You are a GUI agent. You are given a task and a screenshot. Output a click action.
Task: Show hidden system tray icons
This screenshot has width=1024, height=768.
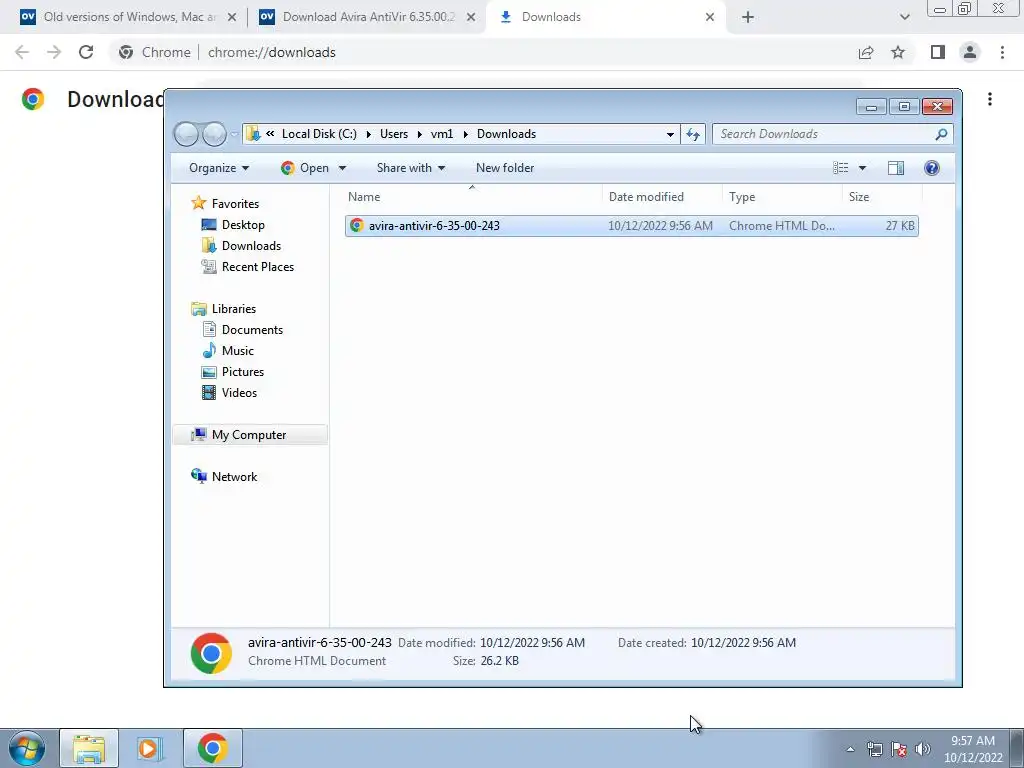[x=850, y=749]
